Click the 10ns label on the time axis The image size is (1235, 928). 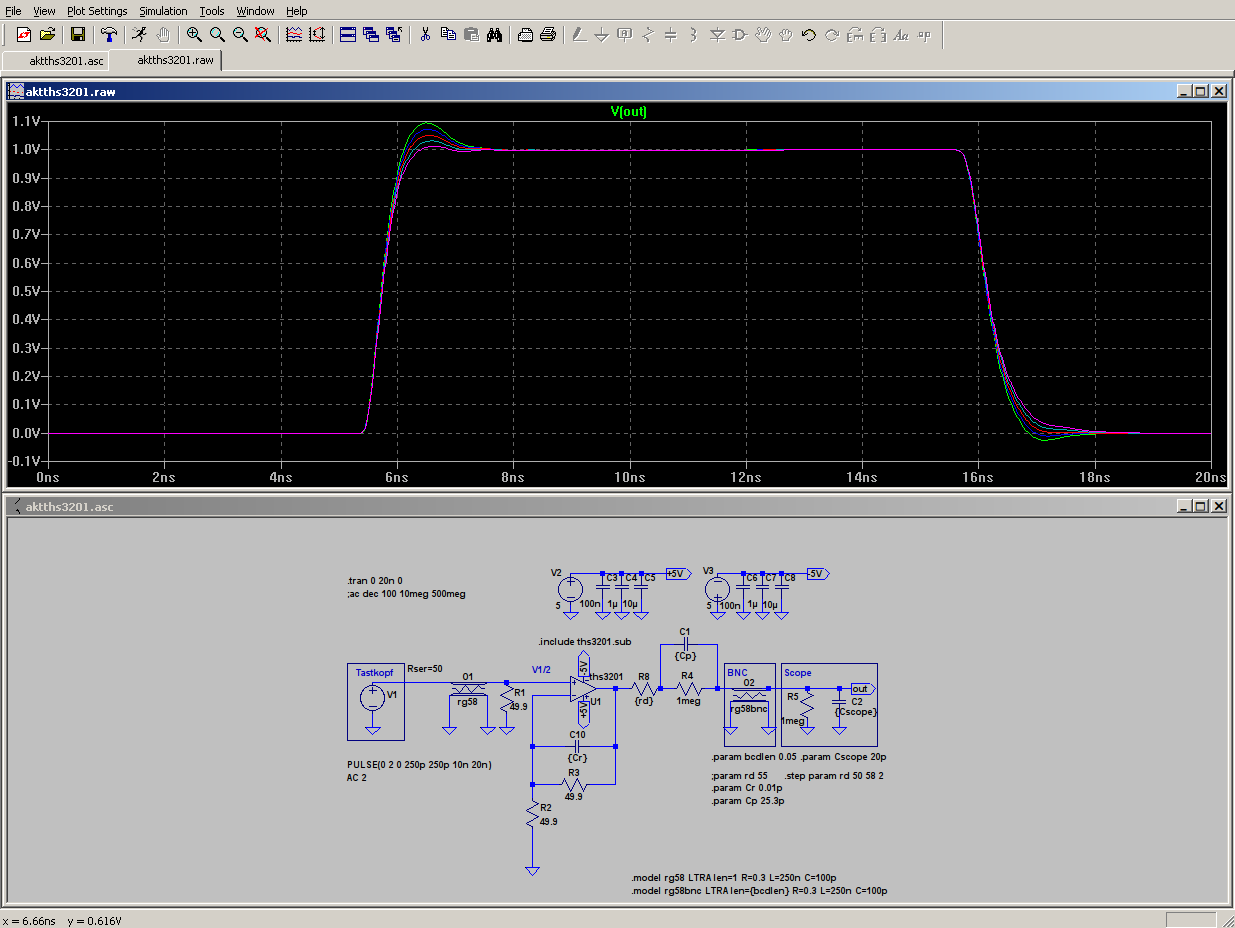click(x=629, y=478)
